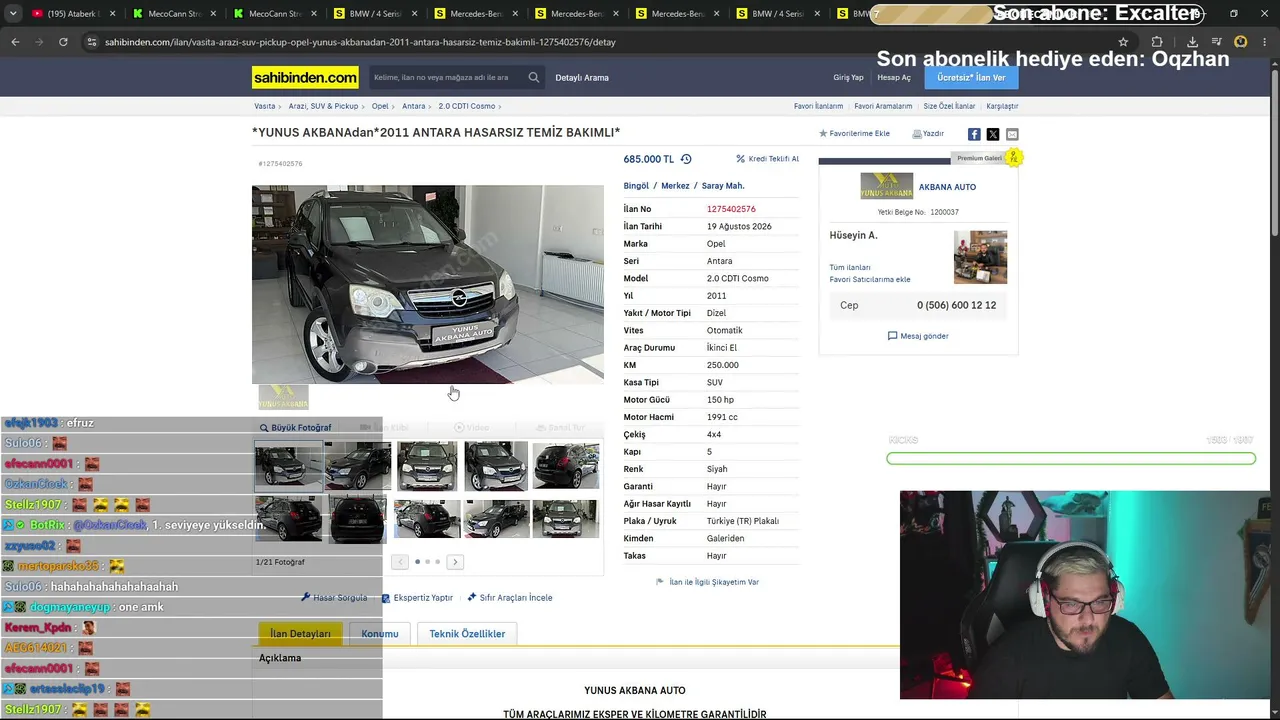Click Bingöl location link
1280x720 pixels.
636,186
